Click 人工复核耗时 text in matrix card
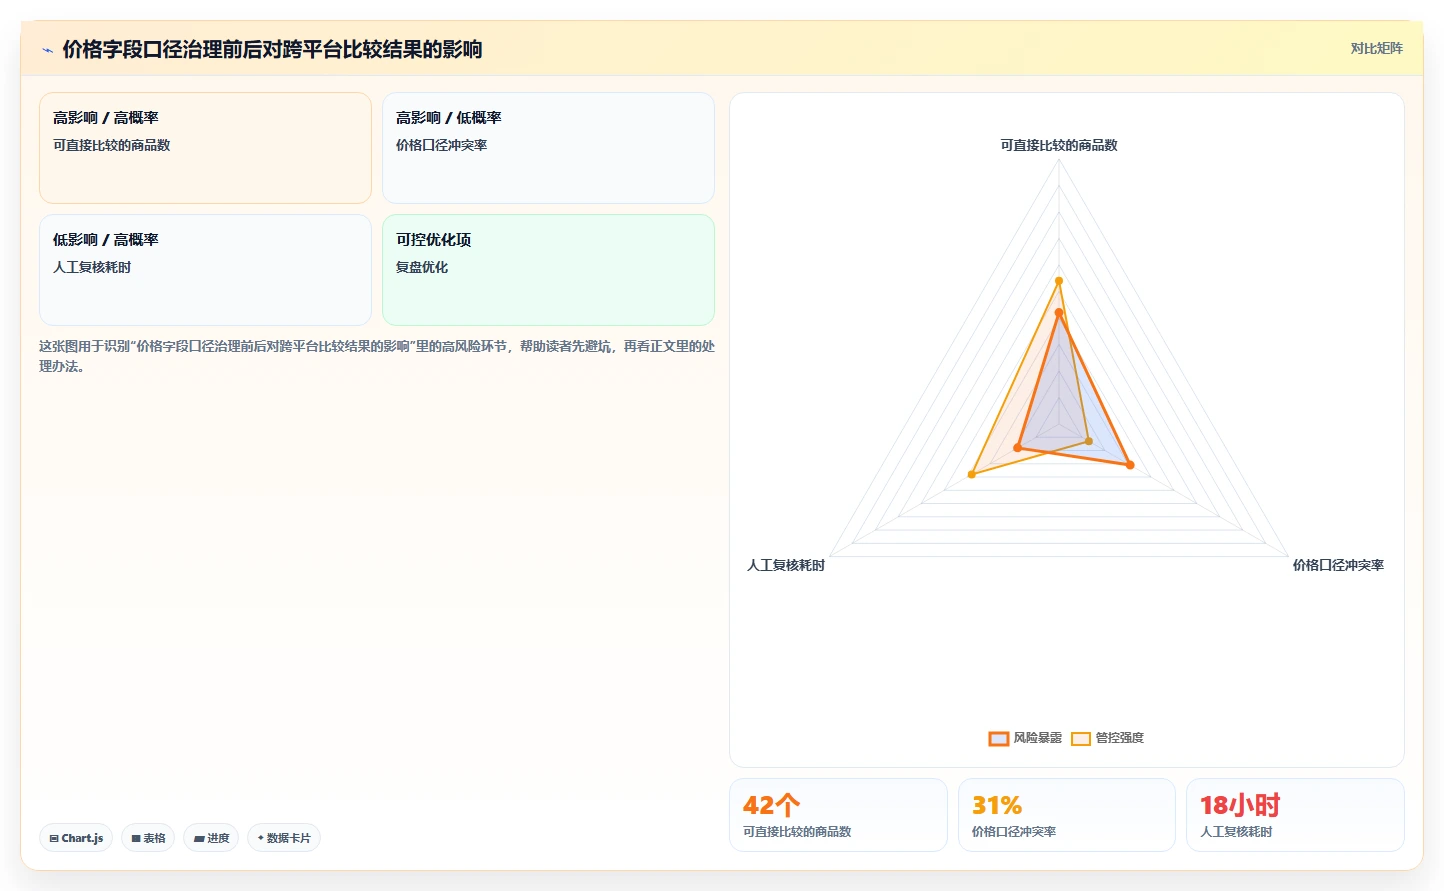 point(92,267)
